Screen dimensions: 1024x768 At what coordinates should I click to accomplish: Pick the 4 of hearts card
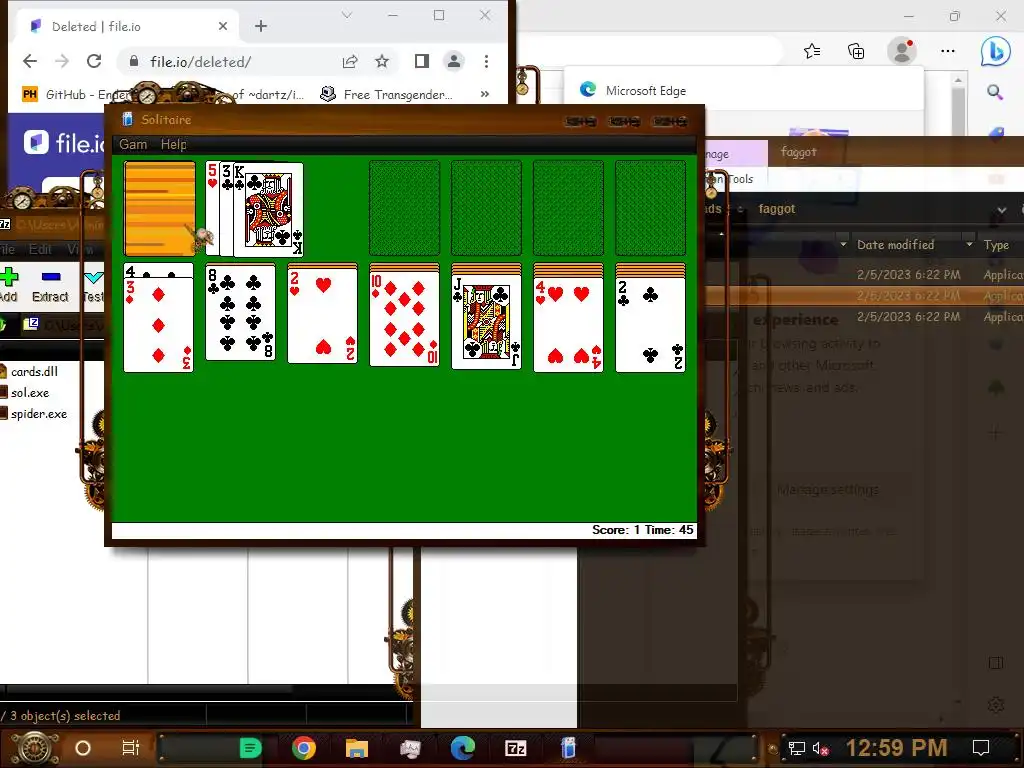coord(568,325)
